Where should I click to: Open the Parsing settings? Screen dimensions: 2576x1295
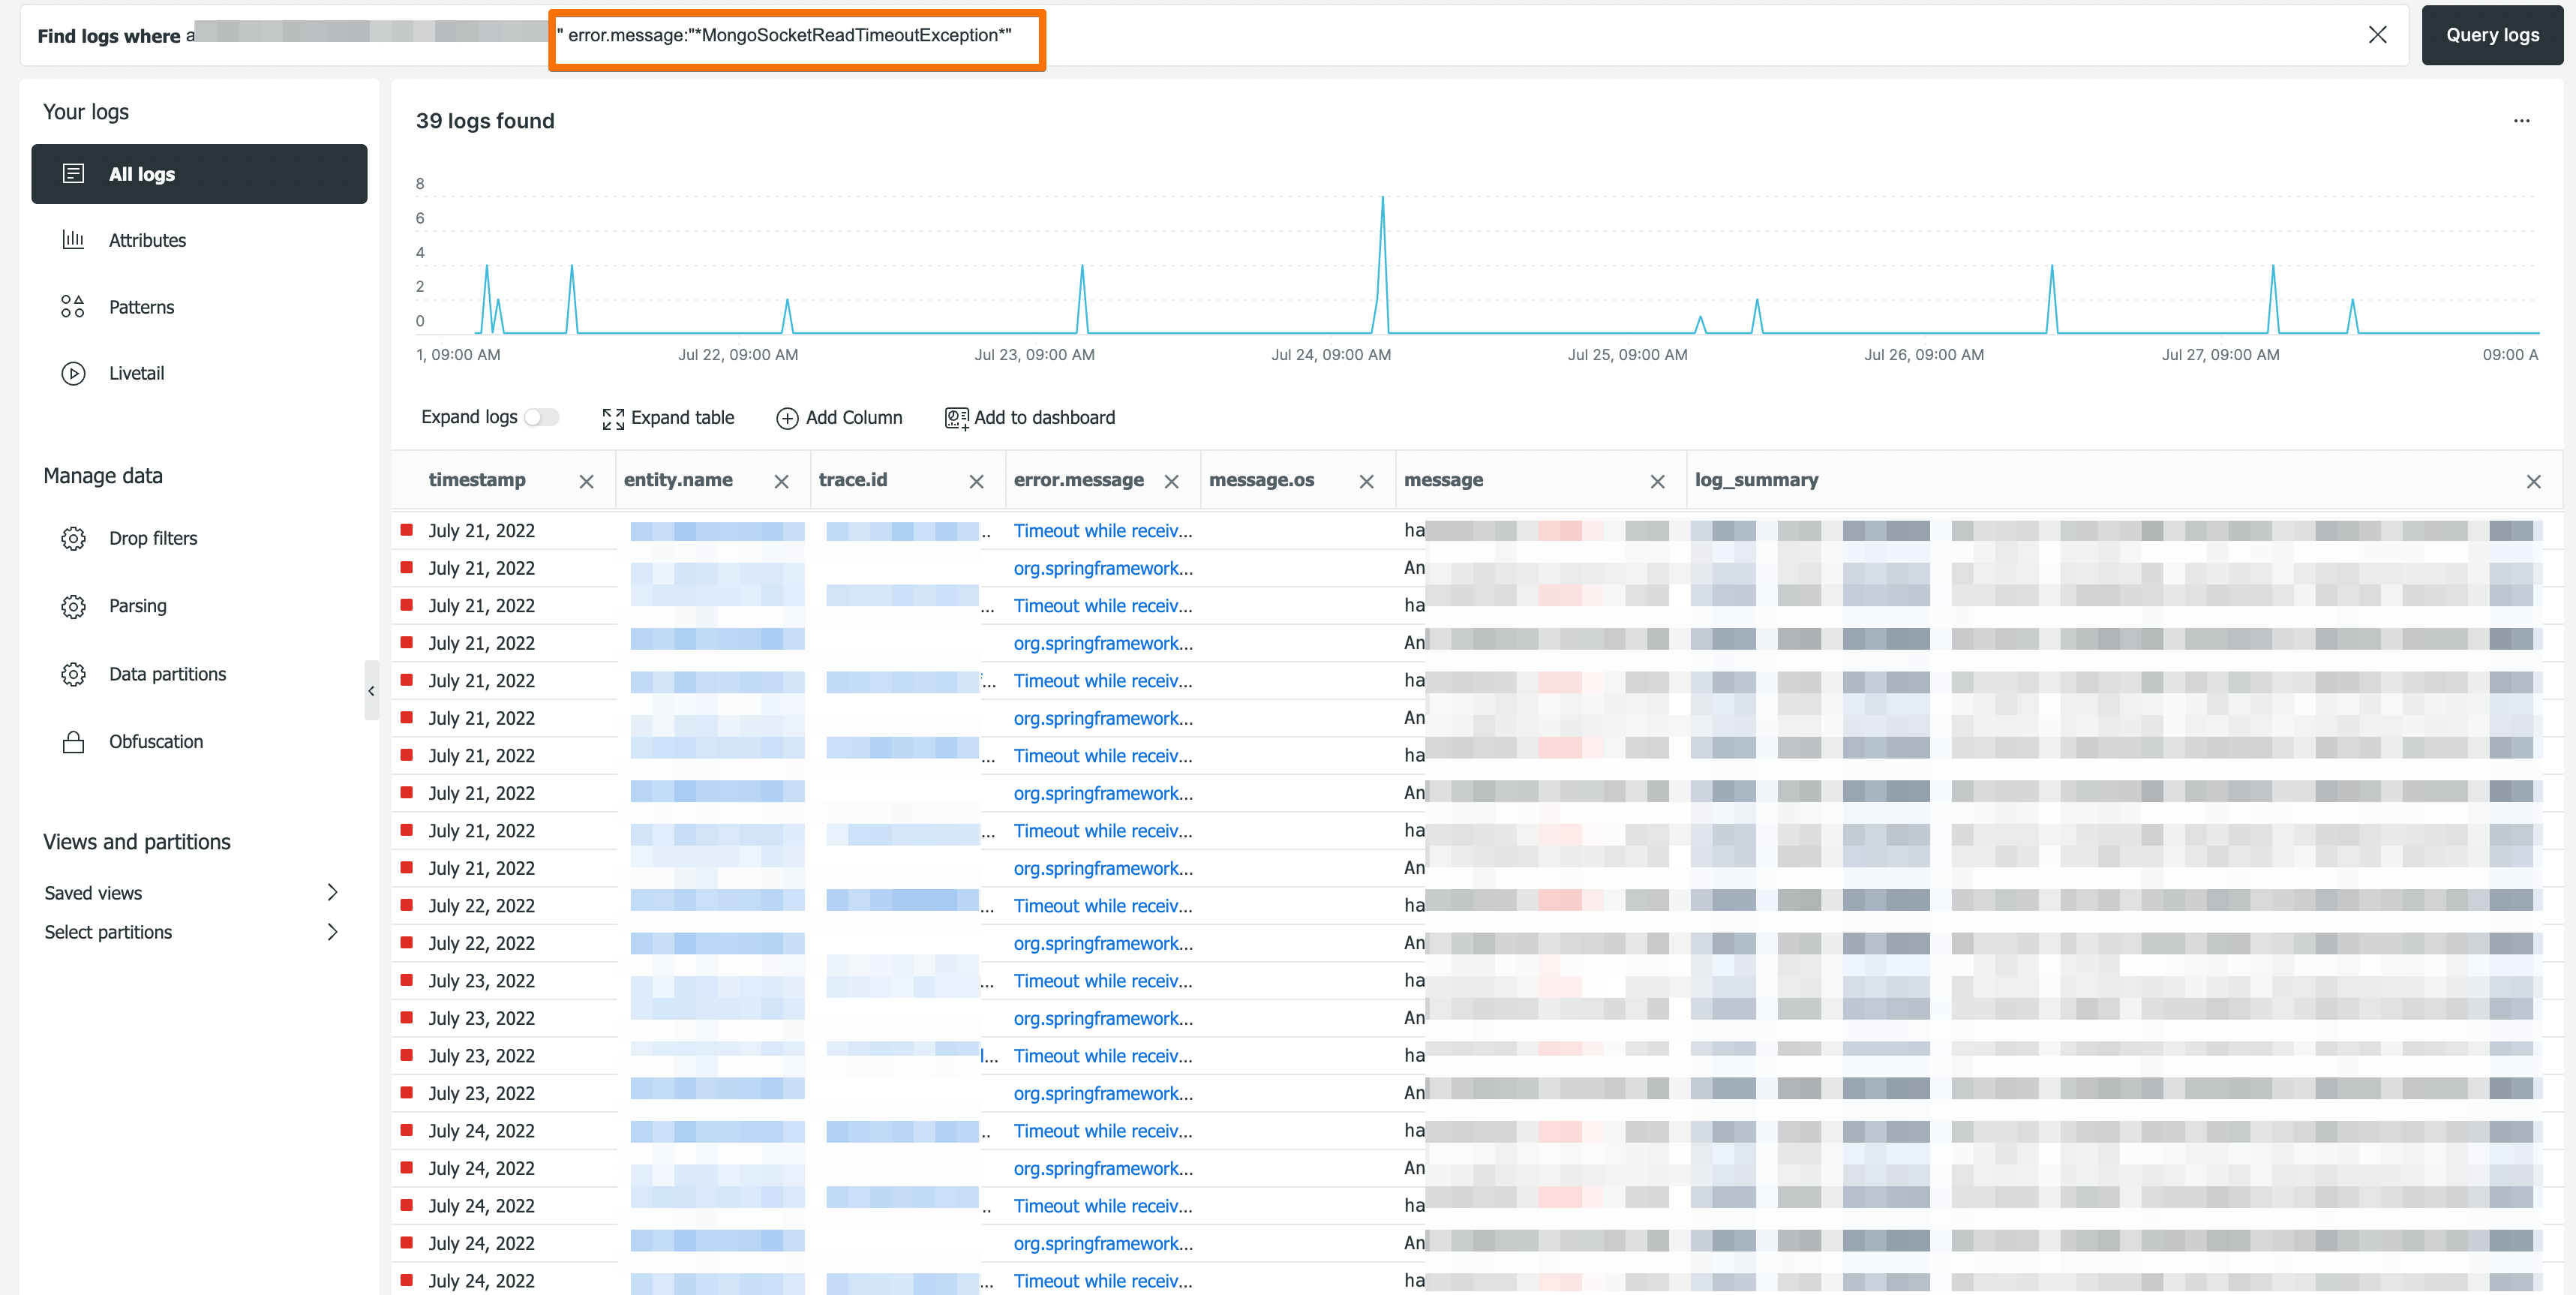coord(138,606)
